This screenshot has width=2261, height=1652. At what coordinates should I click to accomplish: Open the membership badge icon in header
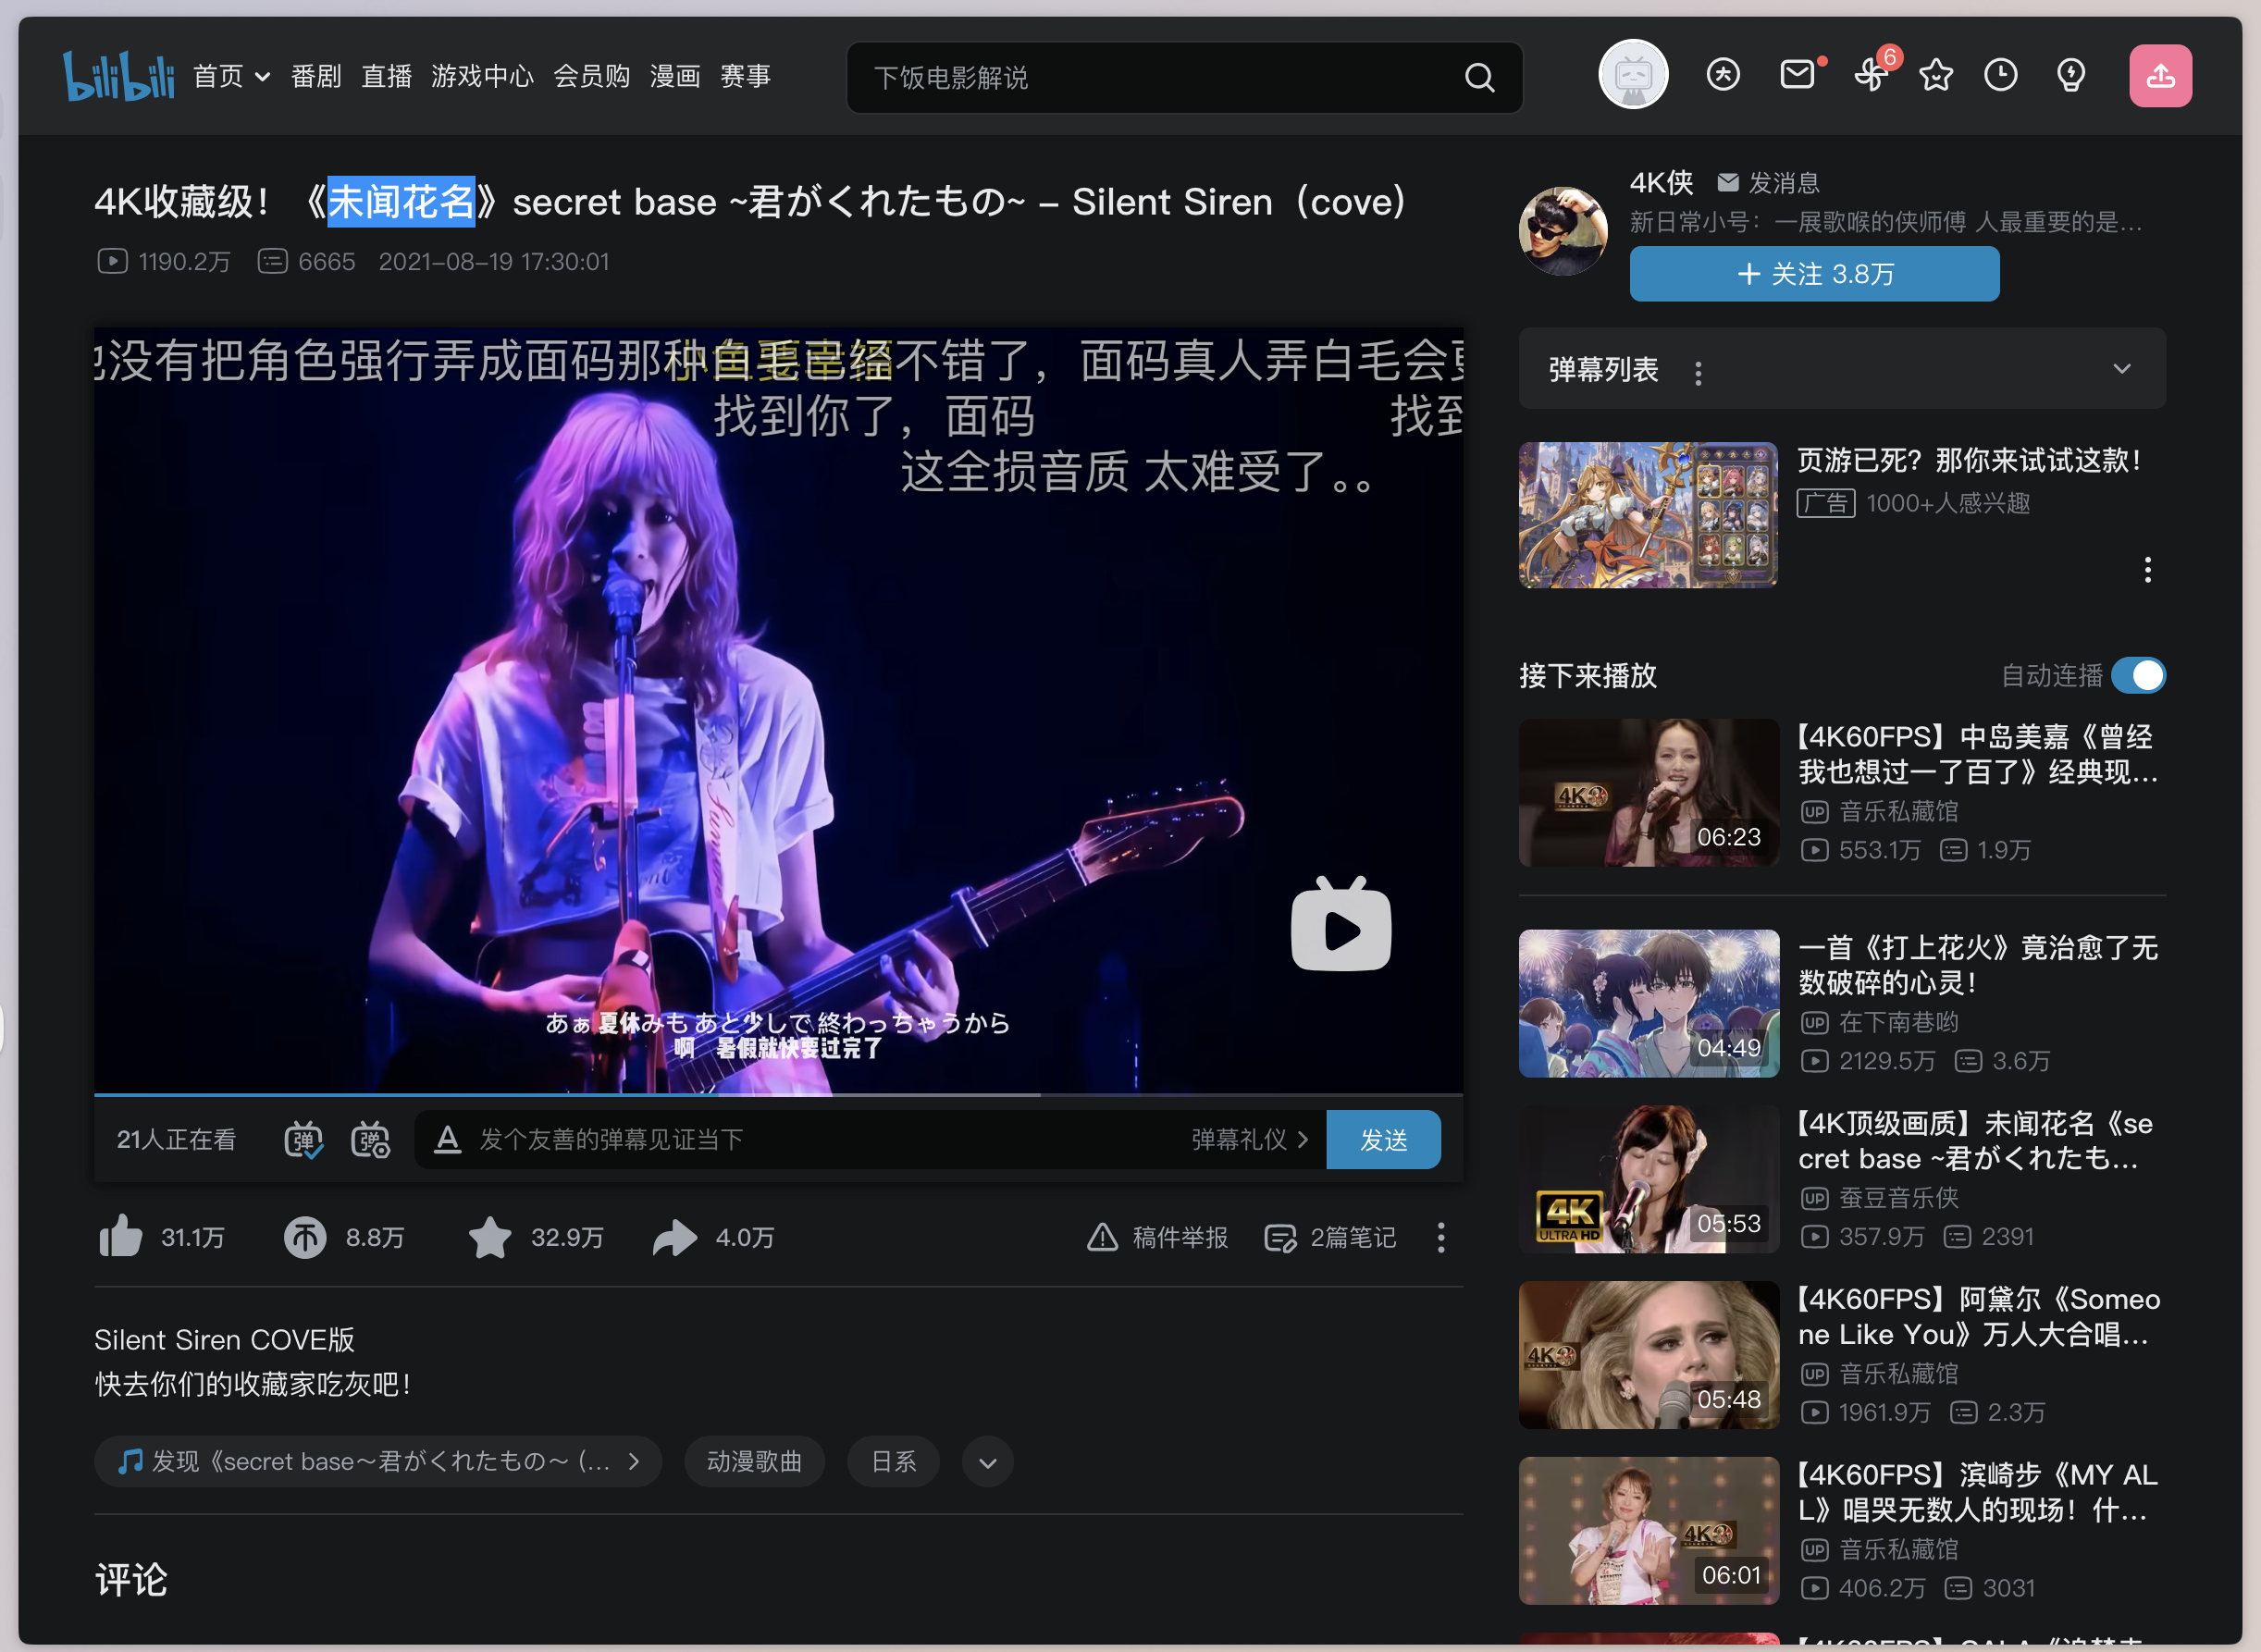coord(1723,74)
